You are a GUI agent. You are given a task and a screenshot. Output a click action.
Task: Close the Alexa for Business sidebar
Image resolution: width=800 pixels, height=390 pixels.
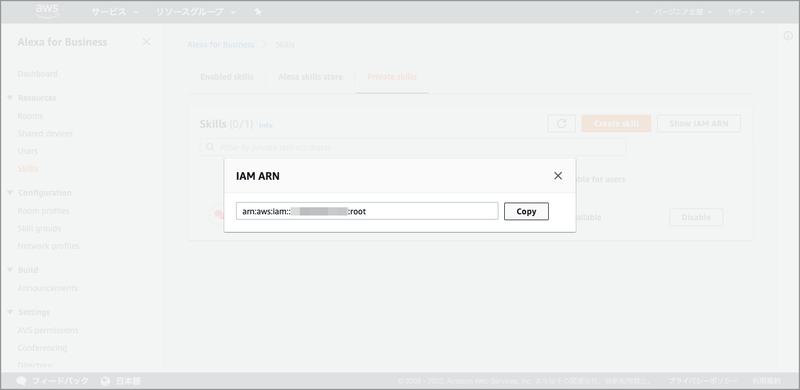(x=146, y=42)
